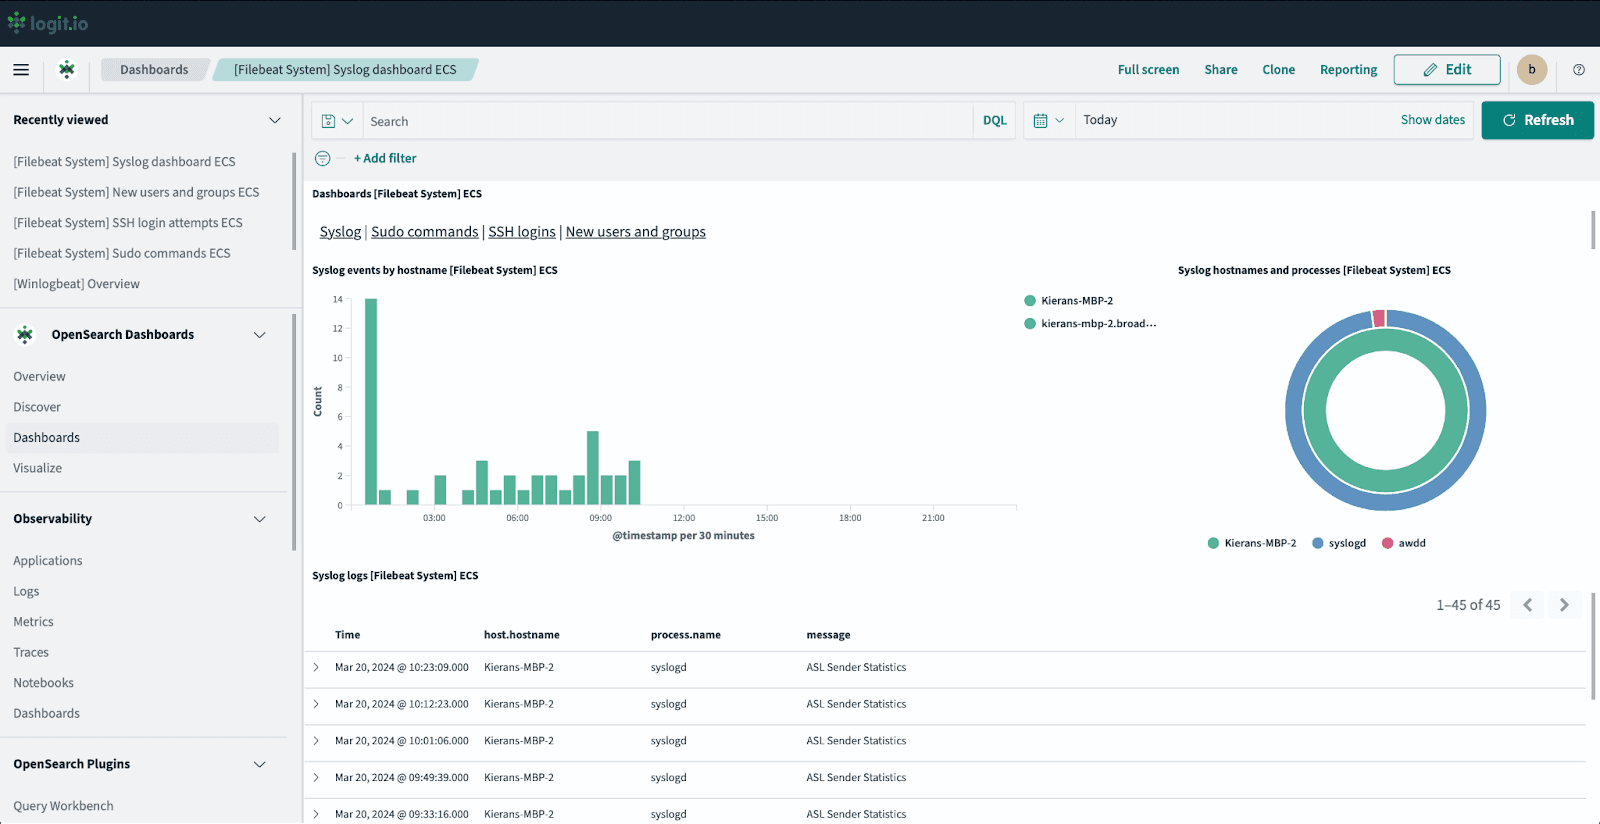Click the logit.io logo
Viewport: 1600px width, 824px height.
(x=48, y=23)
